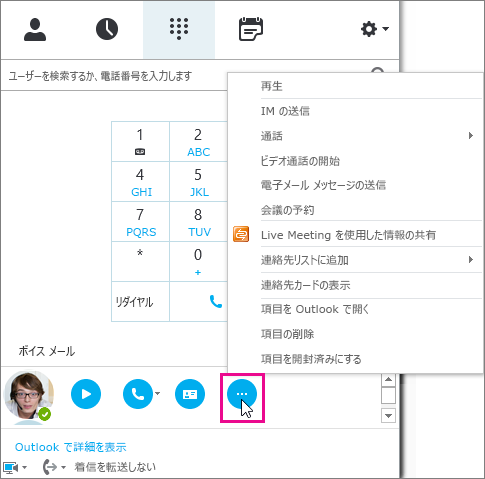
Task: Expand the dropdown arrow beside the gear
Action: (x=385, y=29)
